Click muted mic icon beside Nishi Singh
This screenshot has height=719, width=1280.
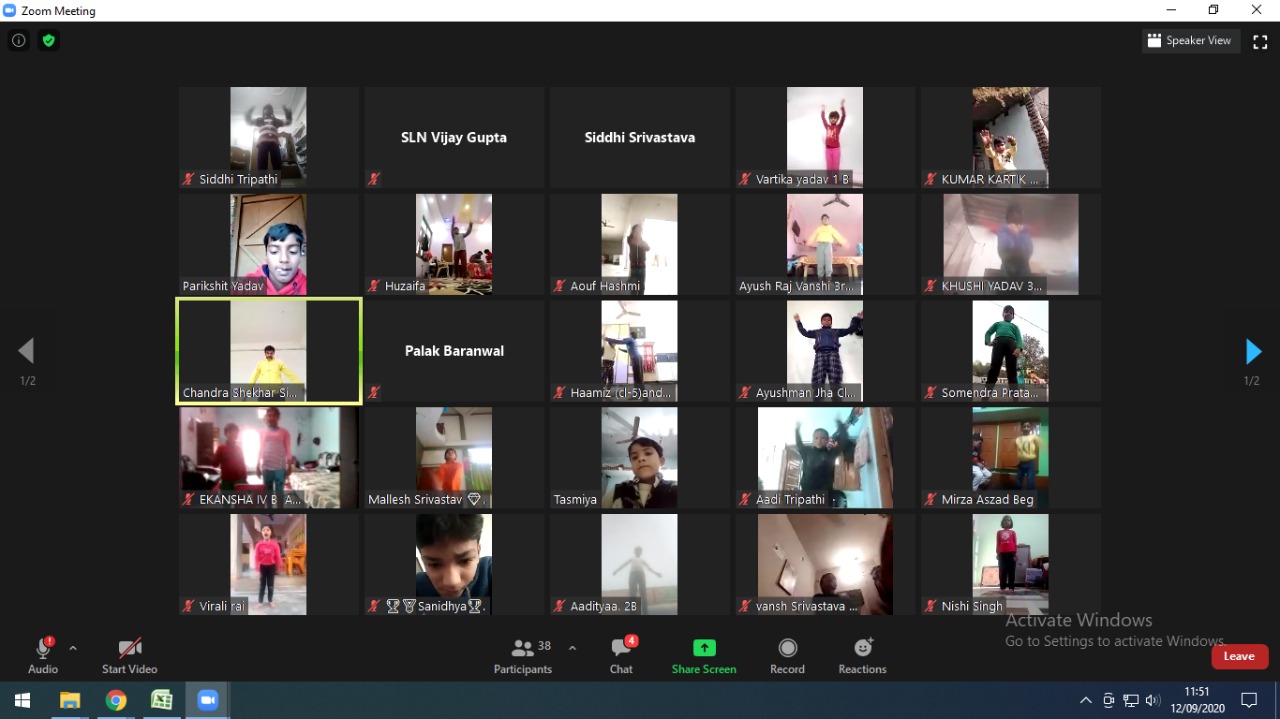(x=930, y=606)
